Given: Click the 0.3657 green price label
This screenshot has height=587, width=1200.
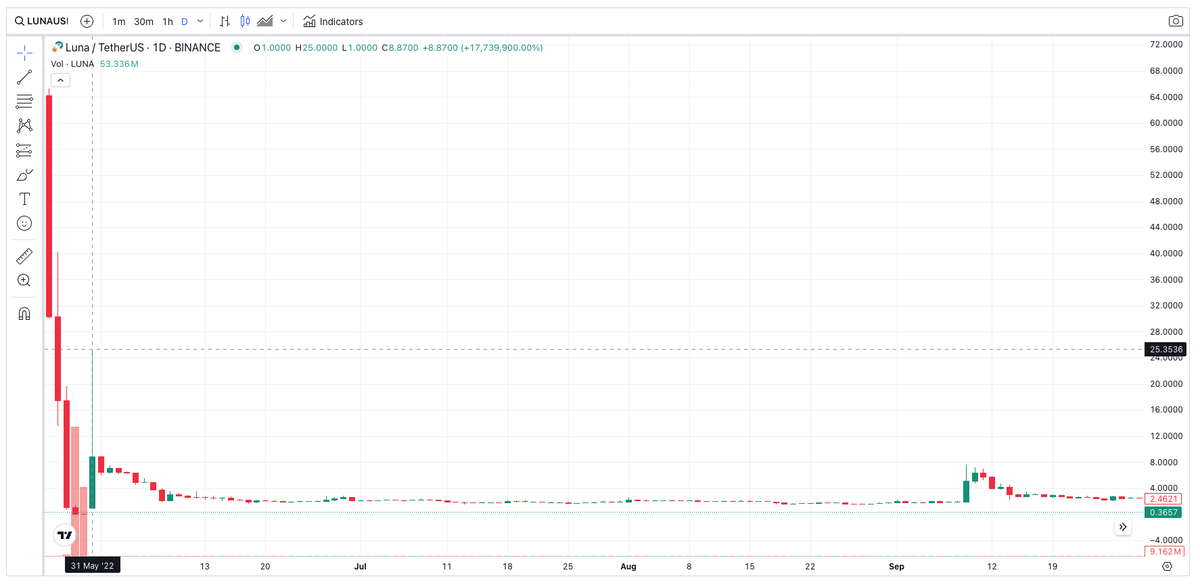Looking at the screenshot, I should [x=1166, y=512].
